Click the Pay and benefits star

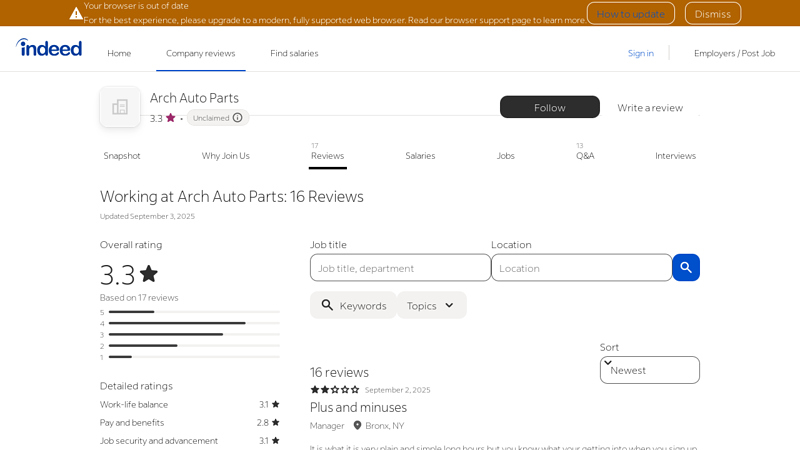click(x=276, y=422)
